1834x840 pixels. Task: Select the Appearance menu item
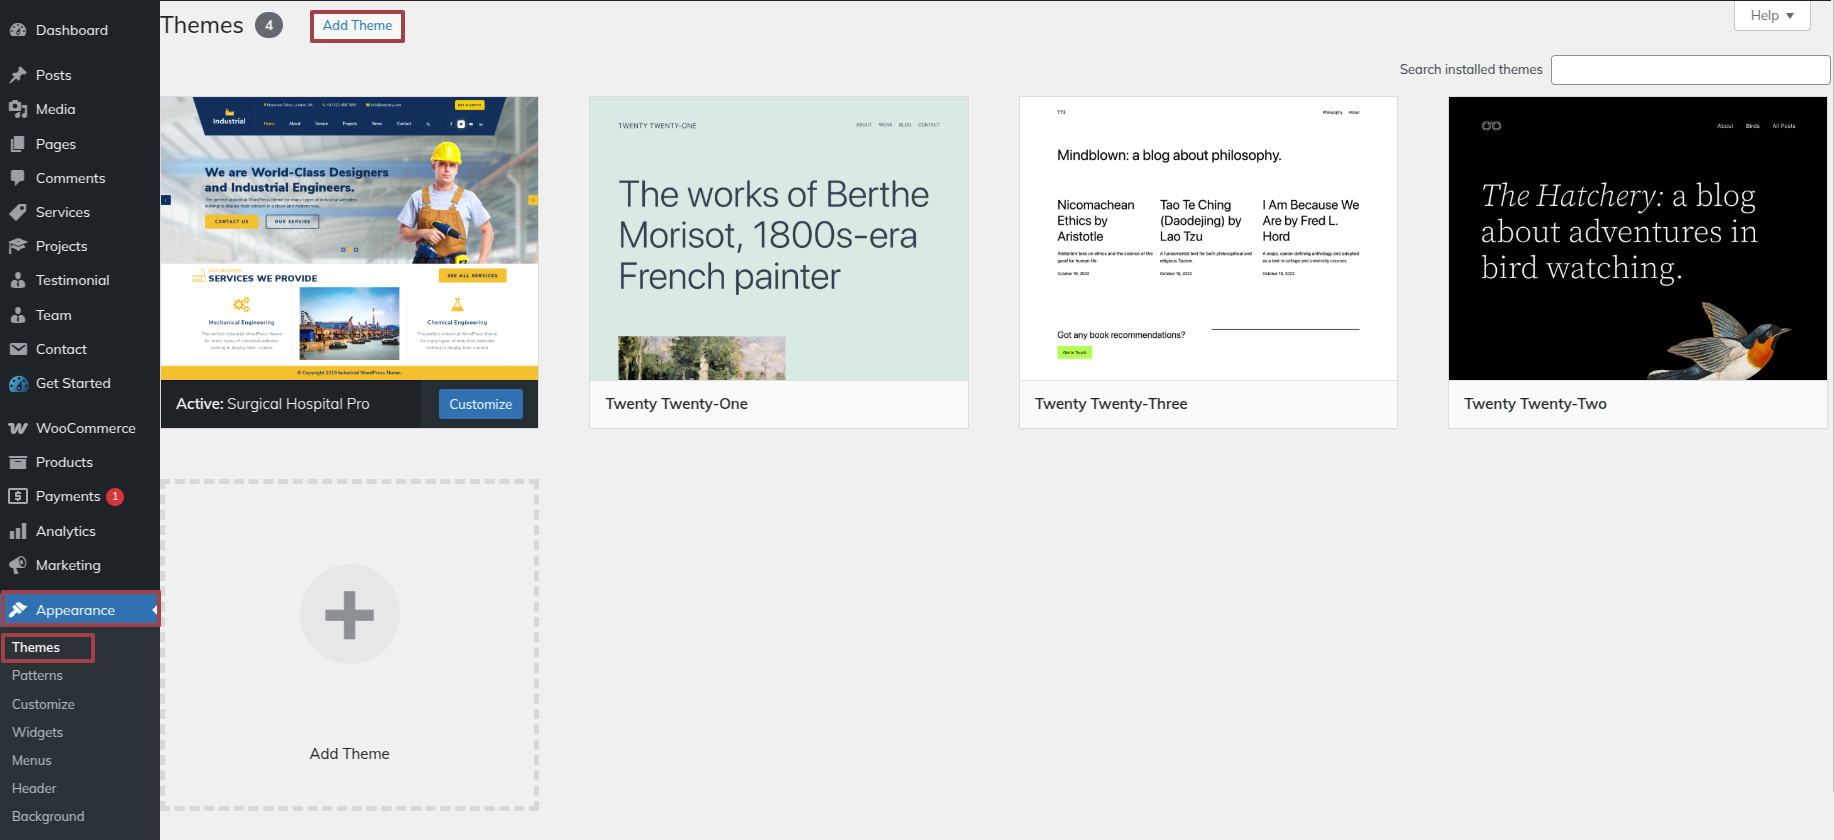(80, 610)
